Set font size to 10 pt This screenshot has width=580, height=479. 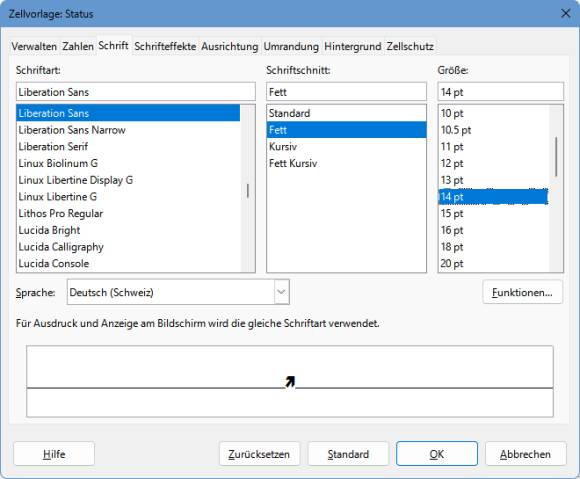[493, 113]
